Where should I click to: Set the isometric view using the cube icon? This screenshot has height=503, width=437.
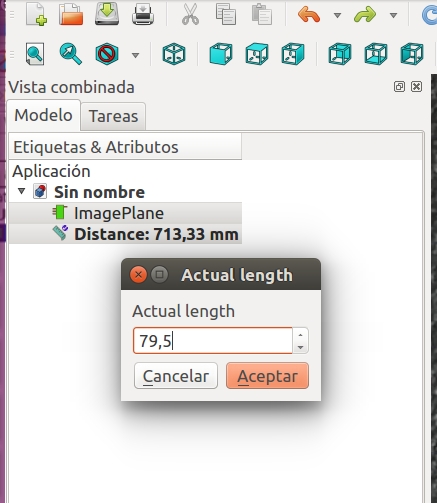click(174, 54)
